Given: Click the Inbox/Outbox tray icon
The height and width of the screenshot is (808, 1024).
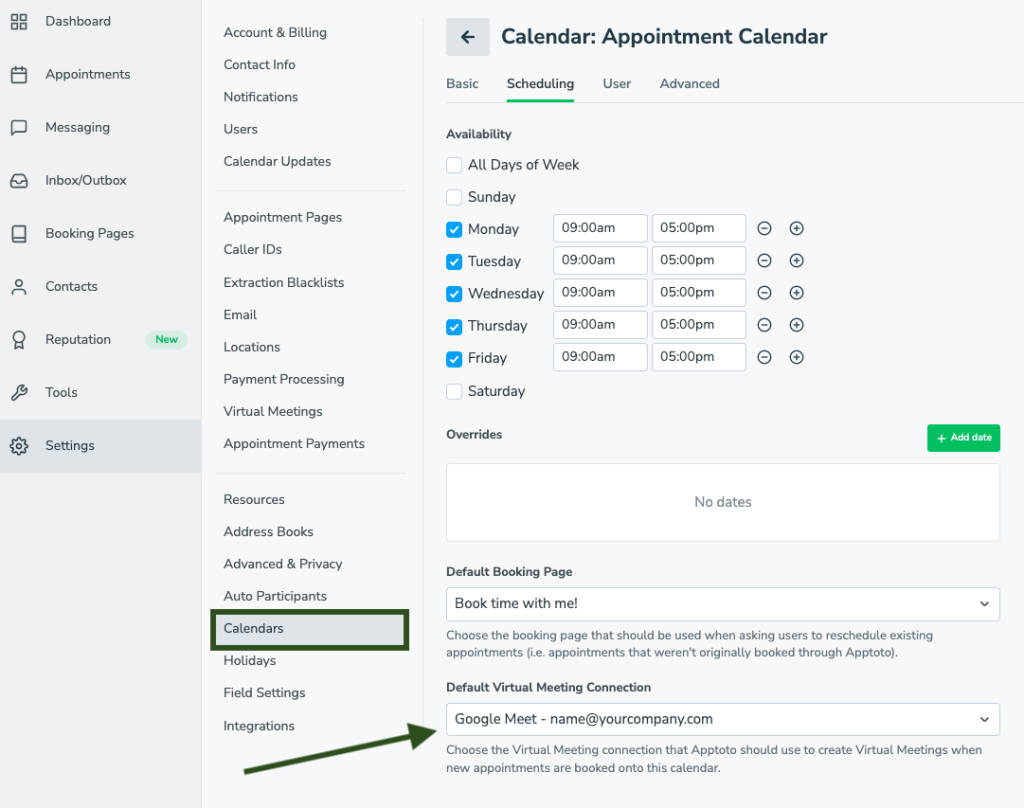Looking at the screenshot, I should click(x=19, y=181).
